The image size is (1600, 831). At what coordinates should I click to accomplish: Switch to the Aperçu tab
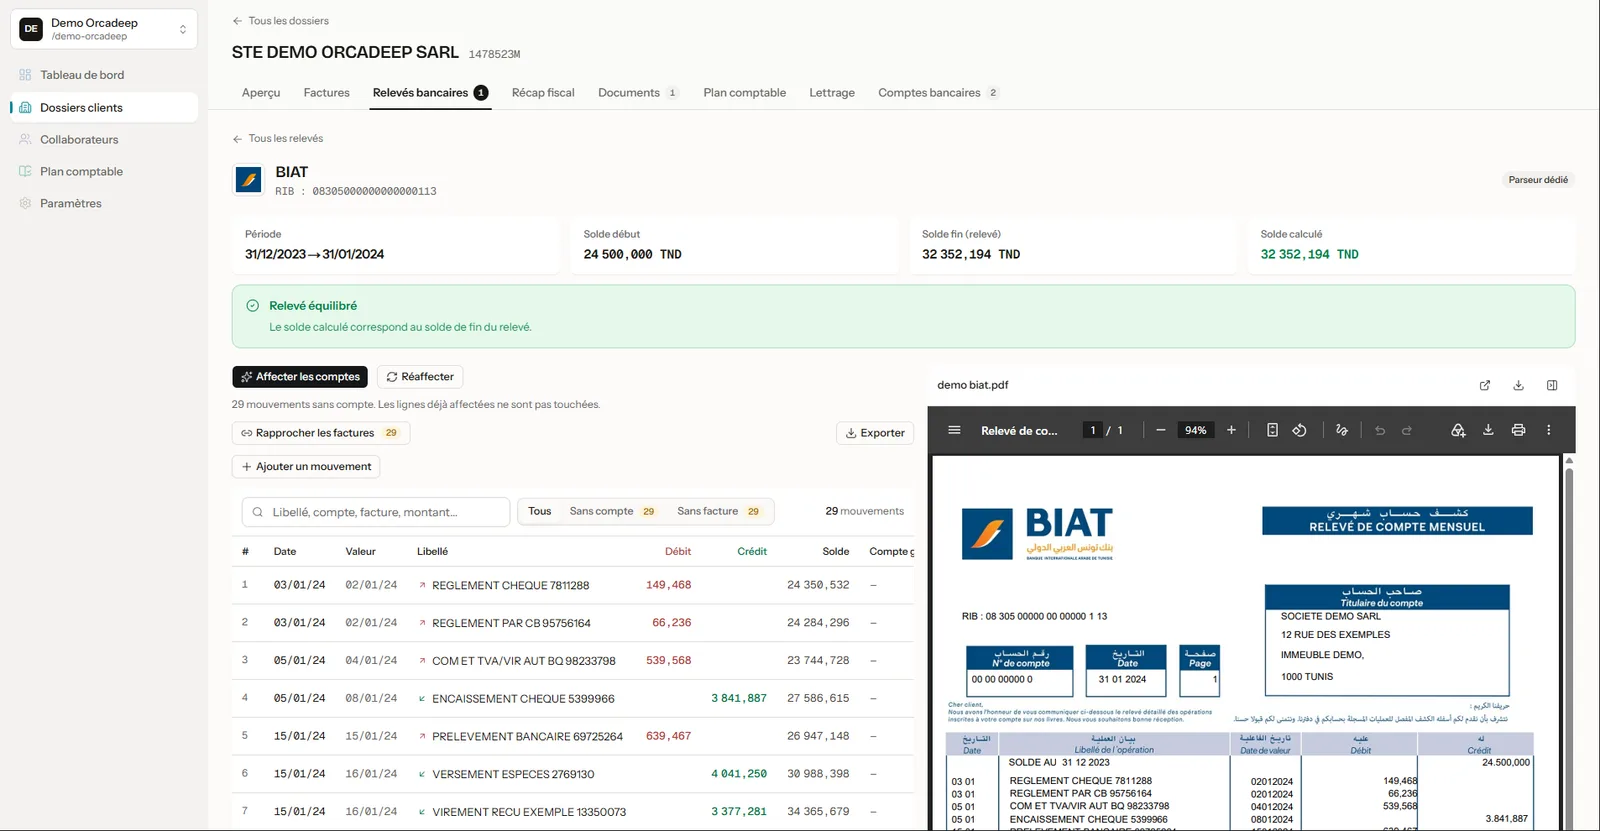(261, 93)
